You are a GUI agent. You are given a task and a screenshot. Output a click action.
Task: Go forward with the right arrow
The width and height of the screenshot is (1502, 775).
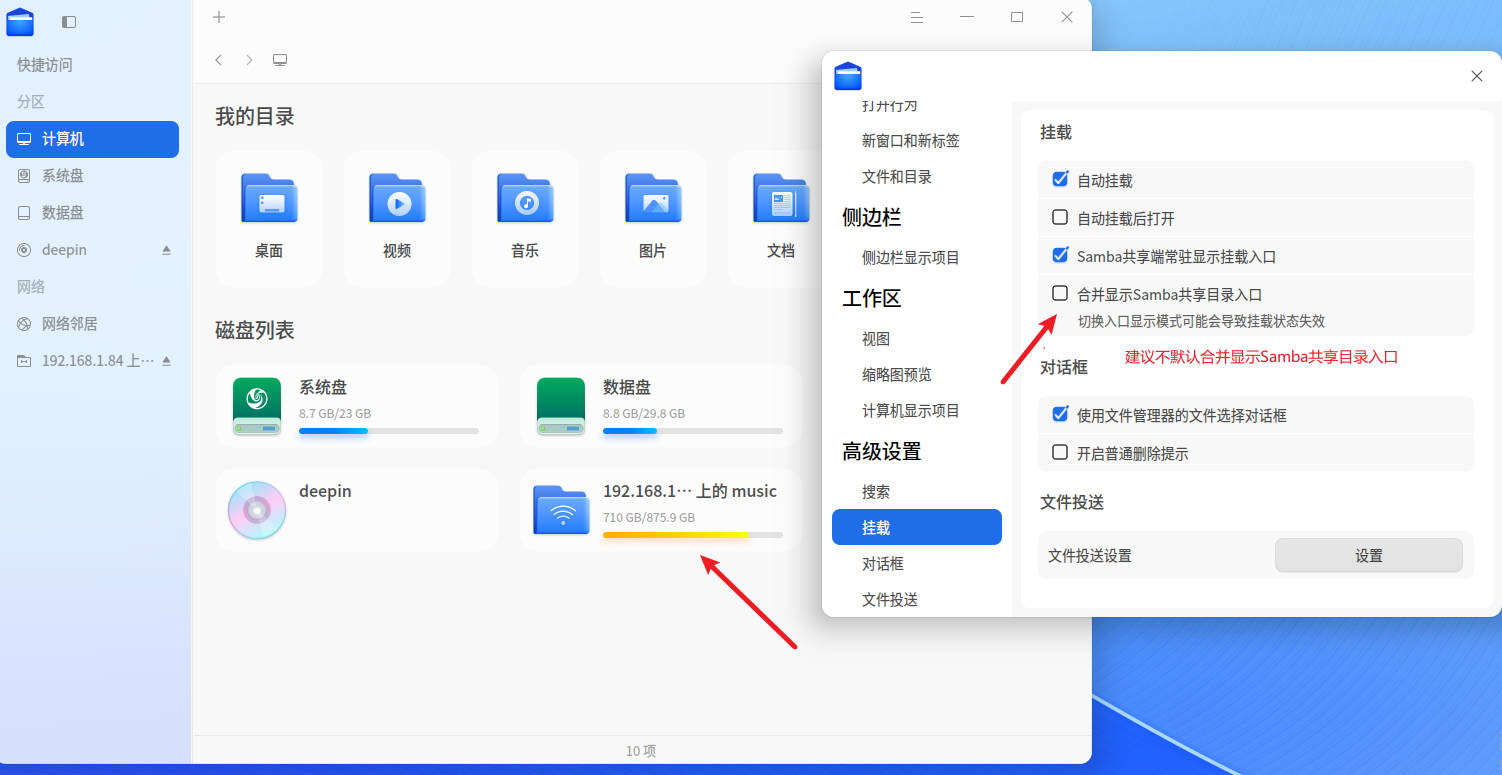click(x=249, y=60)
